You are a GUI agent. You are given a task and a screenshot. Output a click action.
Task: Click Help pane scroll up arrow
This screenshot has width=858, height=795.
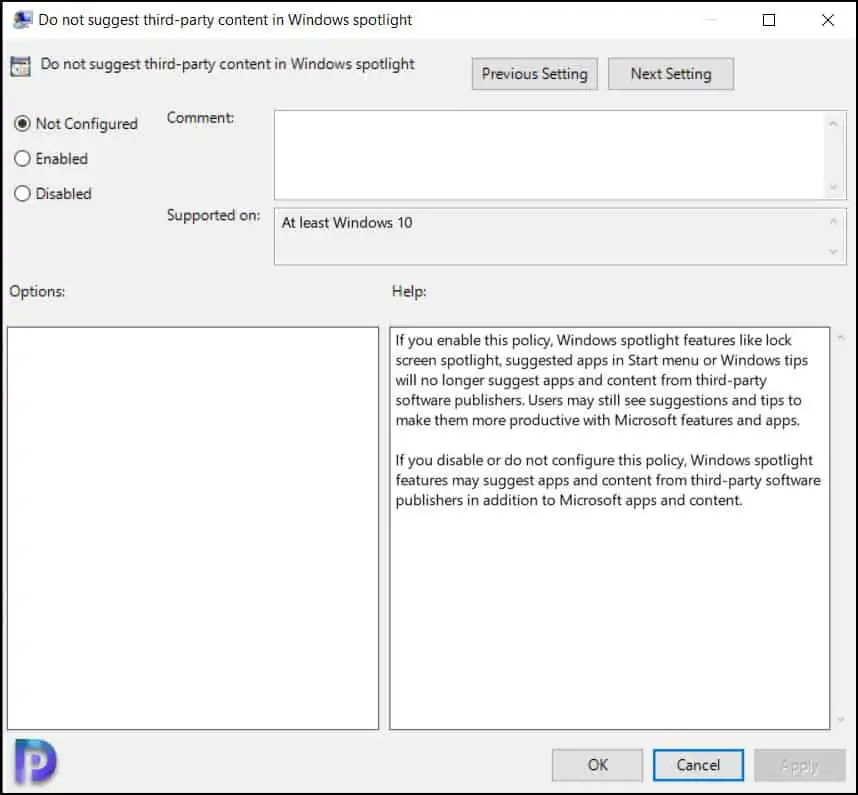[841, 338]
